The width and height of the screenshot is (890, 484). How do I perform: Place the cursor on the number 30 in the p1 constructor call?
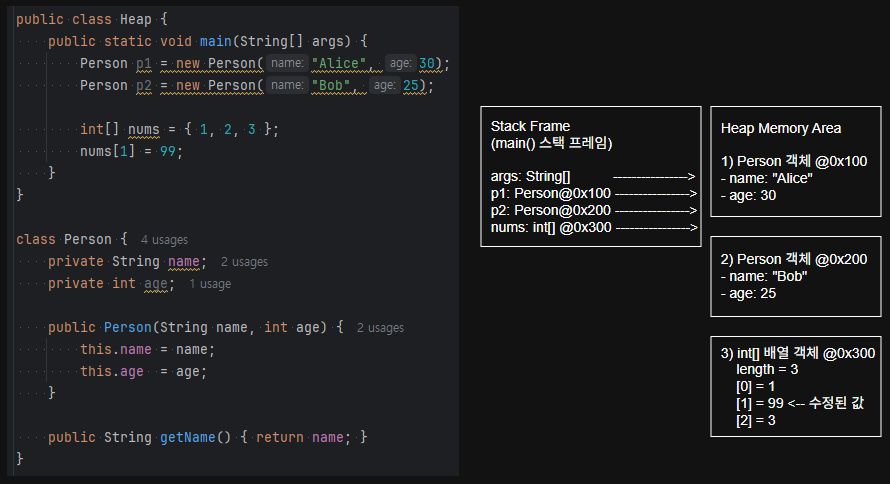click(427, 64)
